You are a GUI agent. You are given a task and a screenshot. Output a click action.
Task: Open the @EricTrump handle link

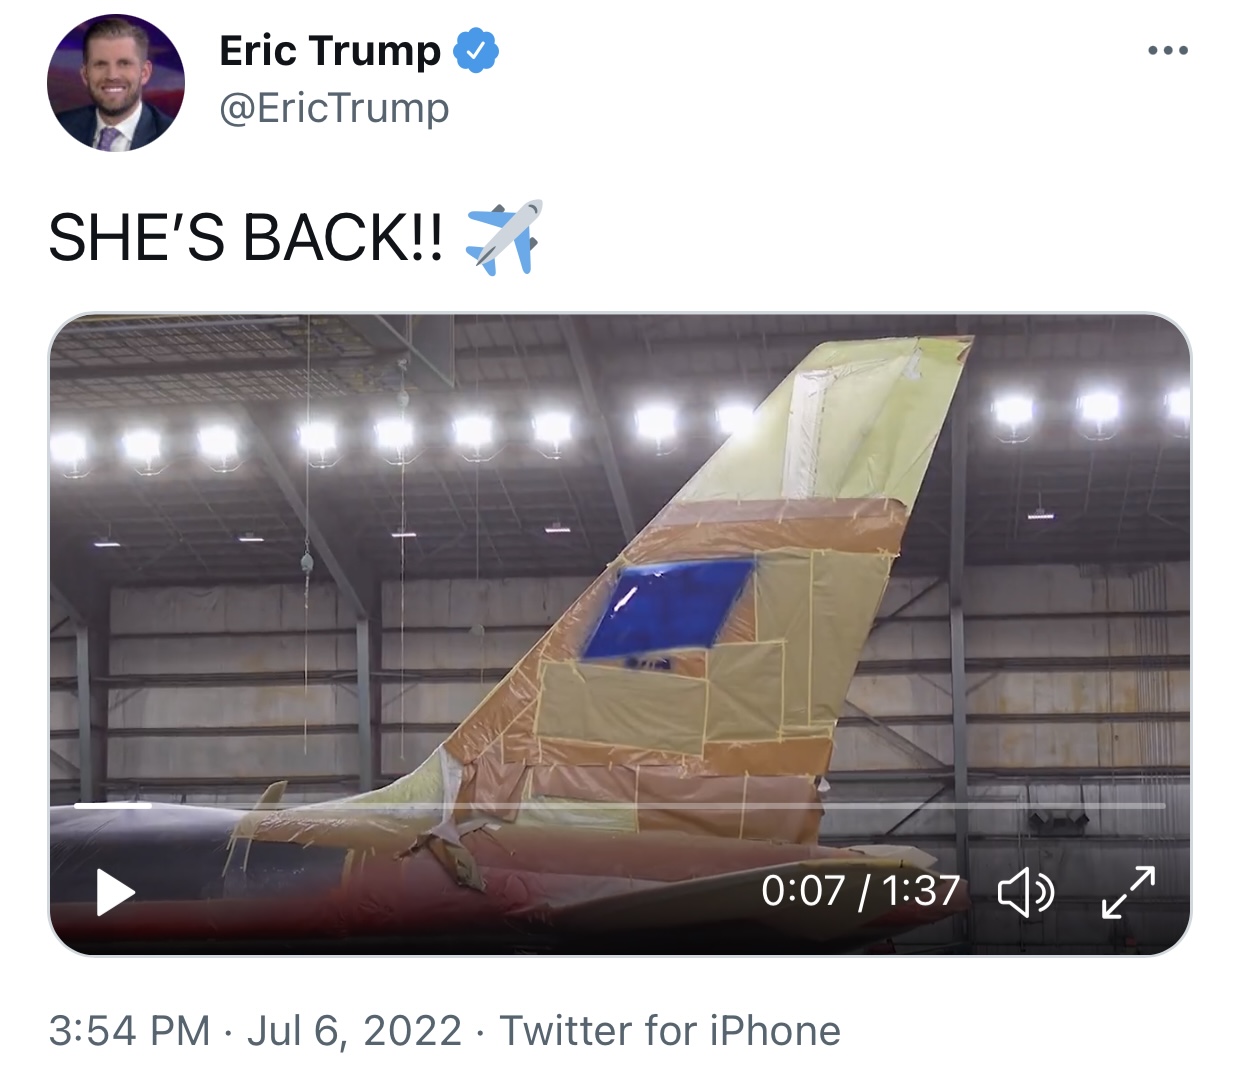point(334,108)
